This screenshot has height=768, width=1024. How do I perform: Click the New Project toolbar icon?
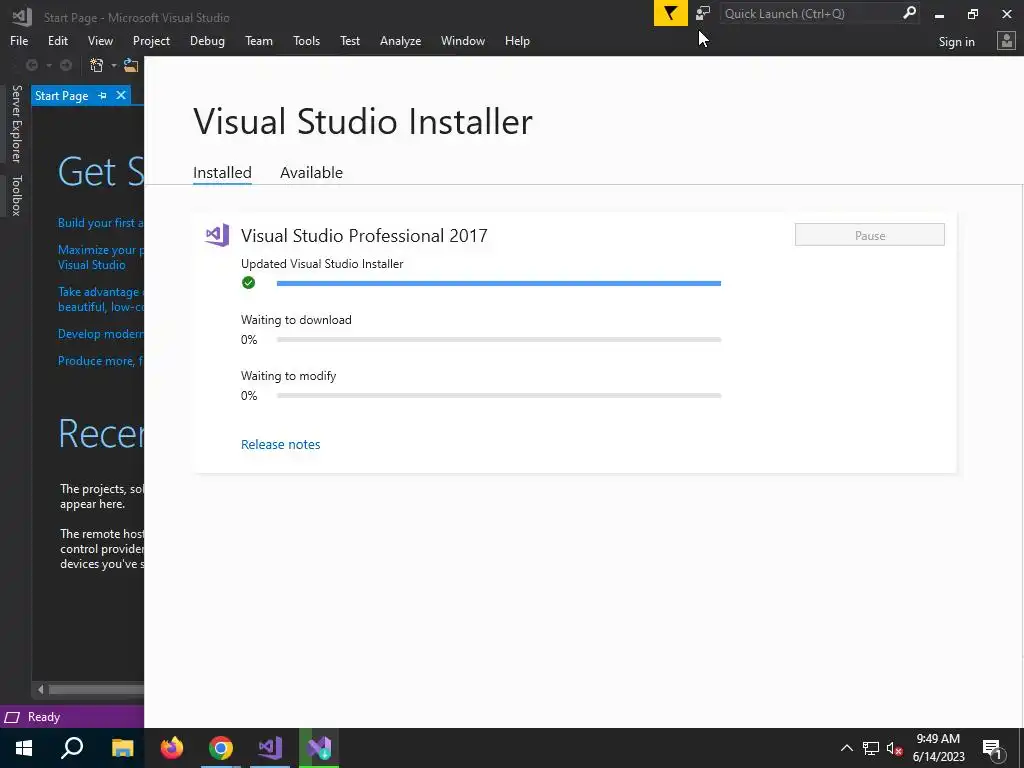click(x=97, y=65)
